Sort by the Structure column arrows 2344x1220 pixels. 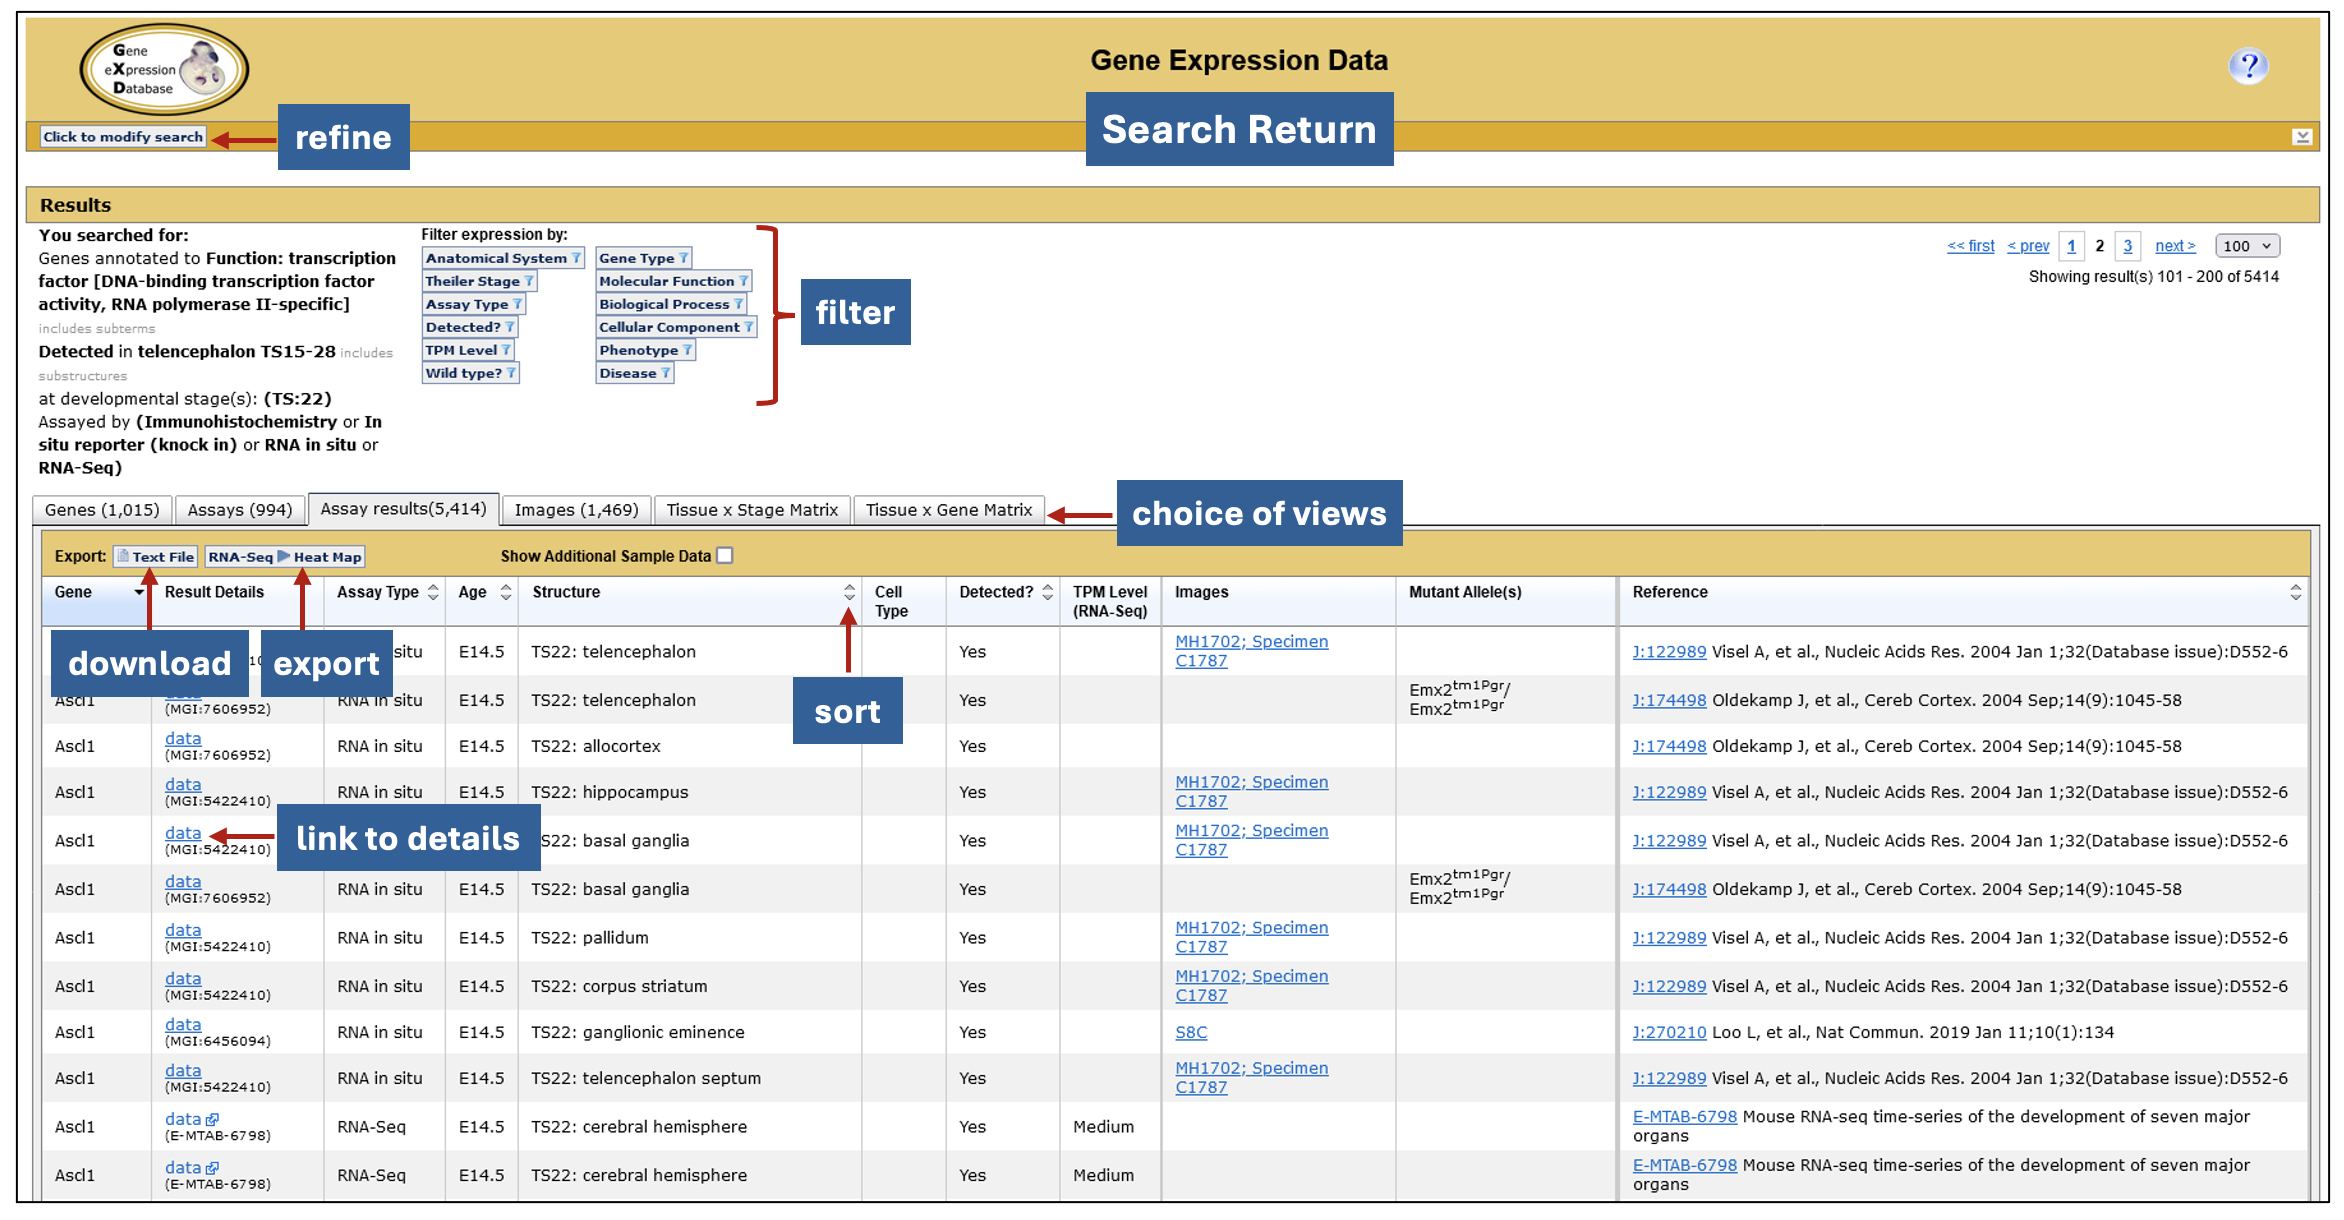pyautogui.click(x=849, y=592)
